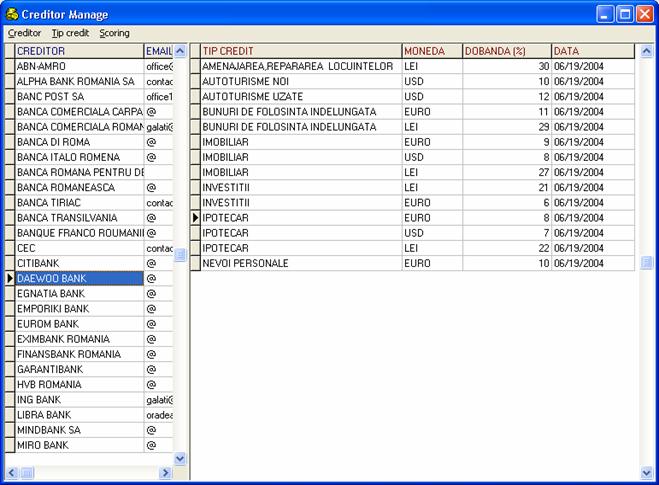Click the row selector of DAEWOO BANK

[10, 278]
